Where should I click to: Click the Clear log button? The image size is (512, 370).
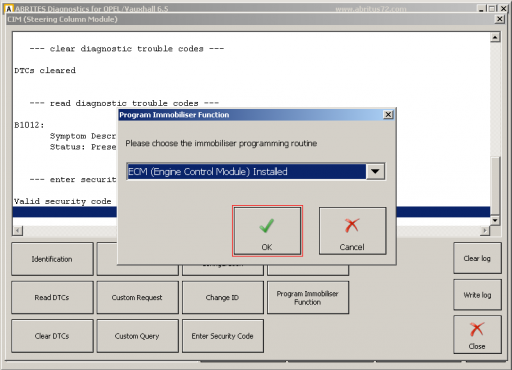click(477, 258)
